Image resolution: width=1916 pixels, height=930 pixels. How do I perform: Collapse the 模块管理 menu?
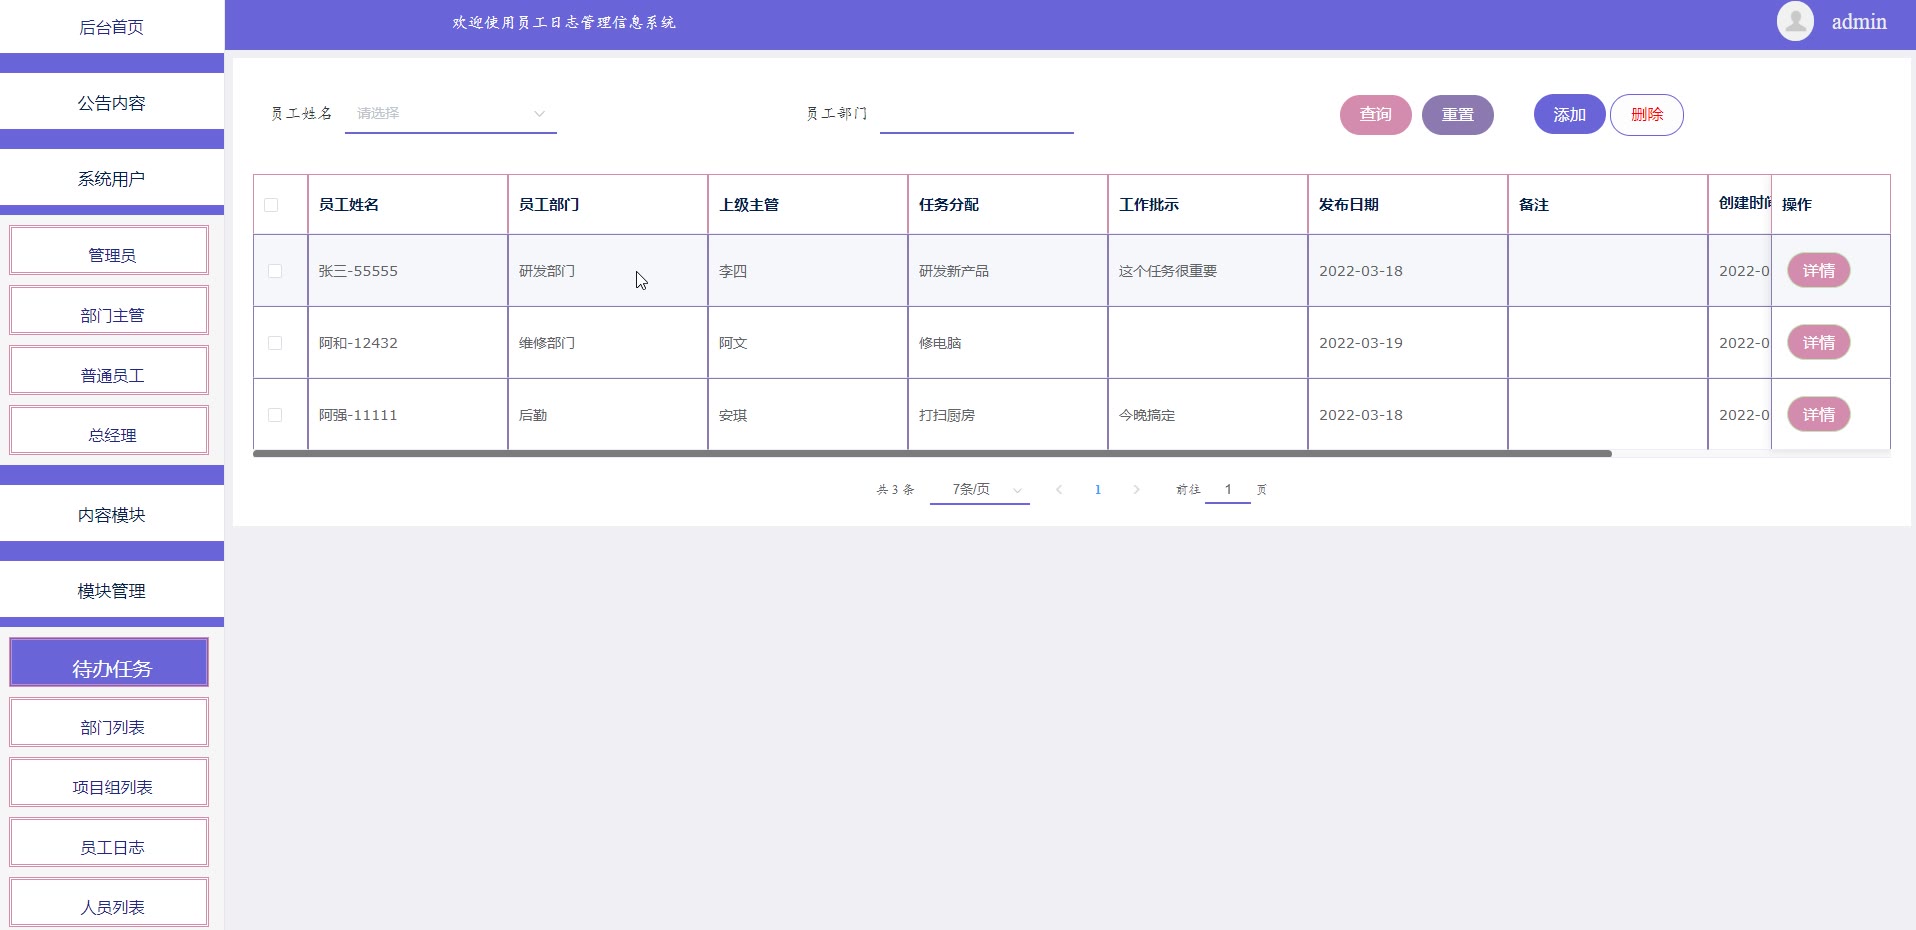(x=111, y=591)
